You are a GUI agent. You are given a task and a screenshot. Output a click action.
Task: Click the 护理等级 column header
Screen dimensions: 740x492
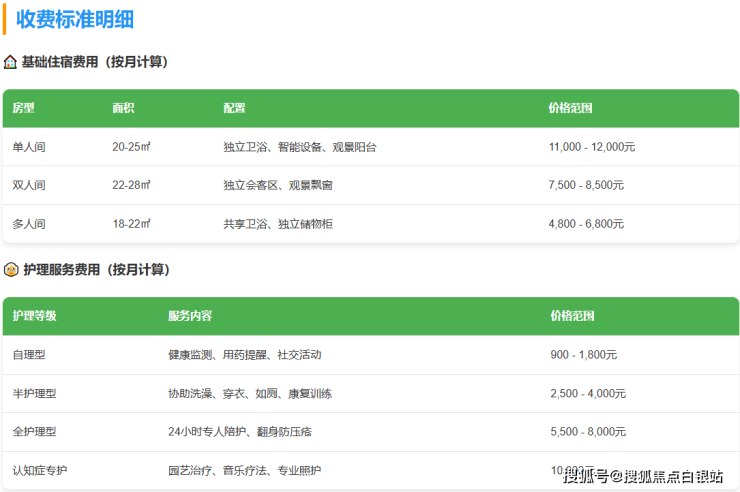(x=35, y=316)
